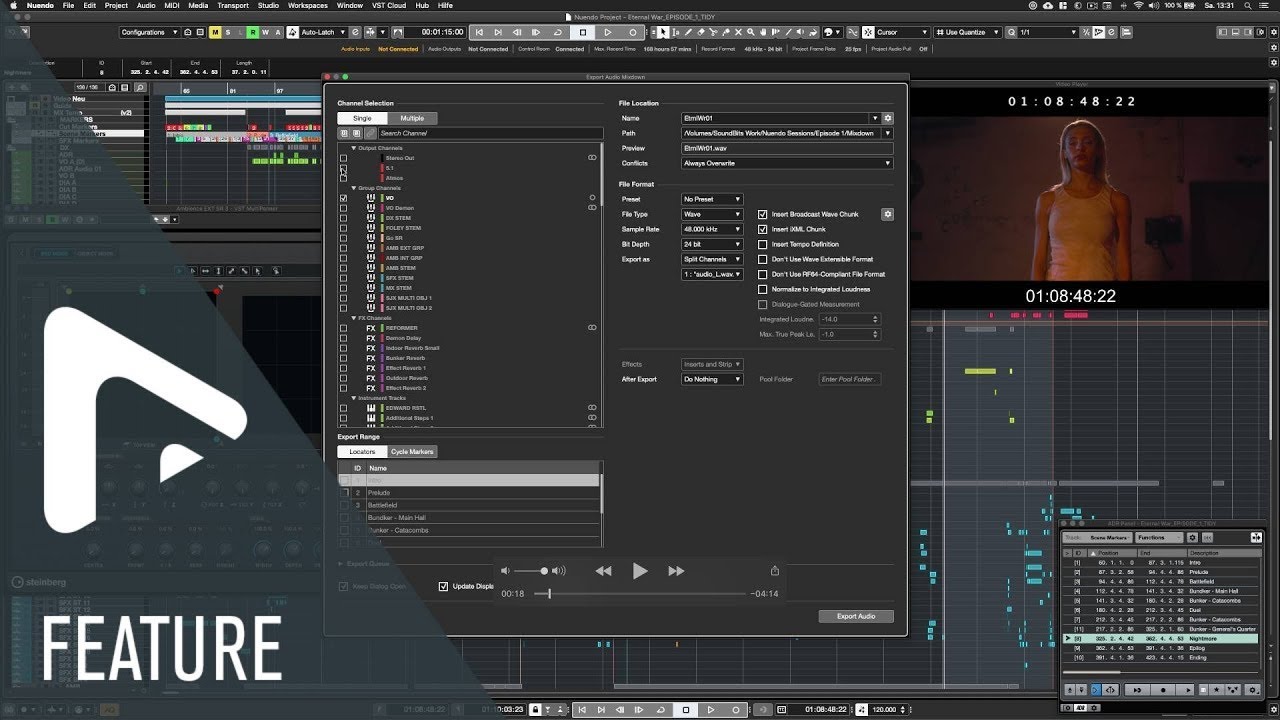Image resolution: width=1280 pixels, height=720 pixels.
Task: Fast-forward the video overlay playback
Action: [x=676, y=571]
